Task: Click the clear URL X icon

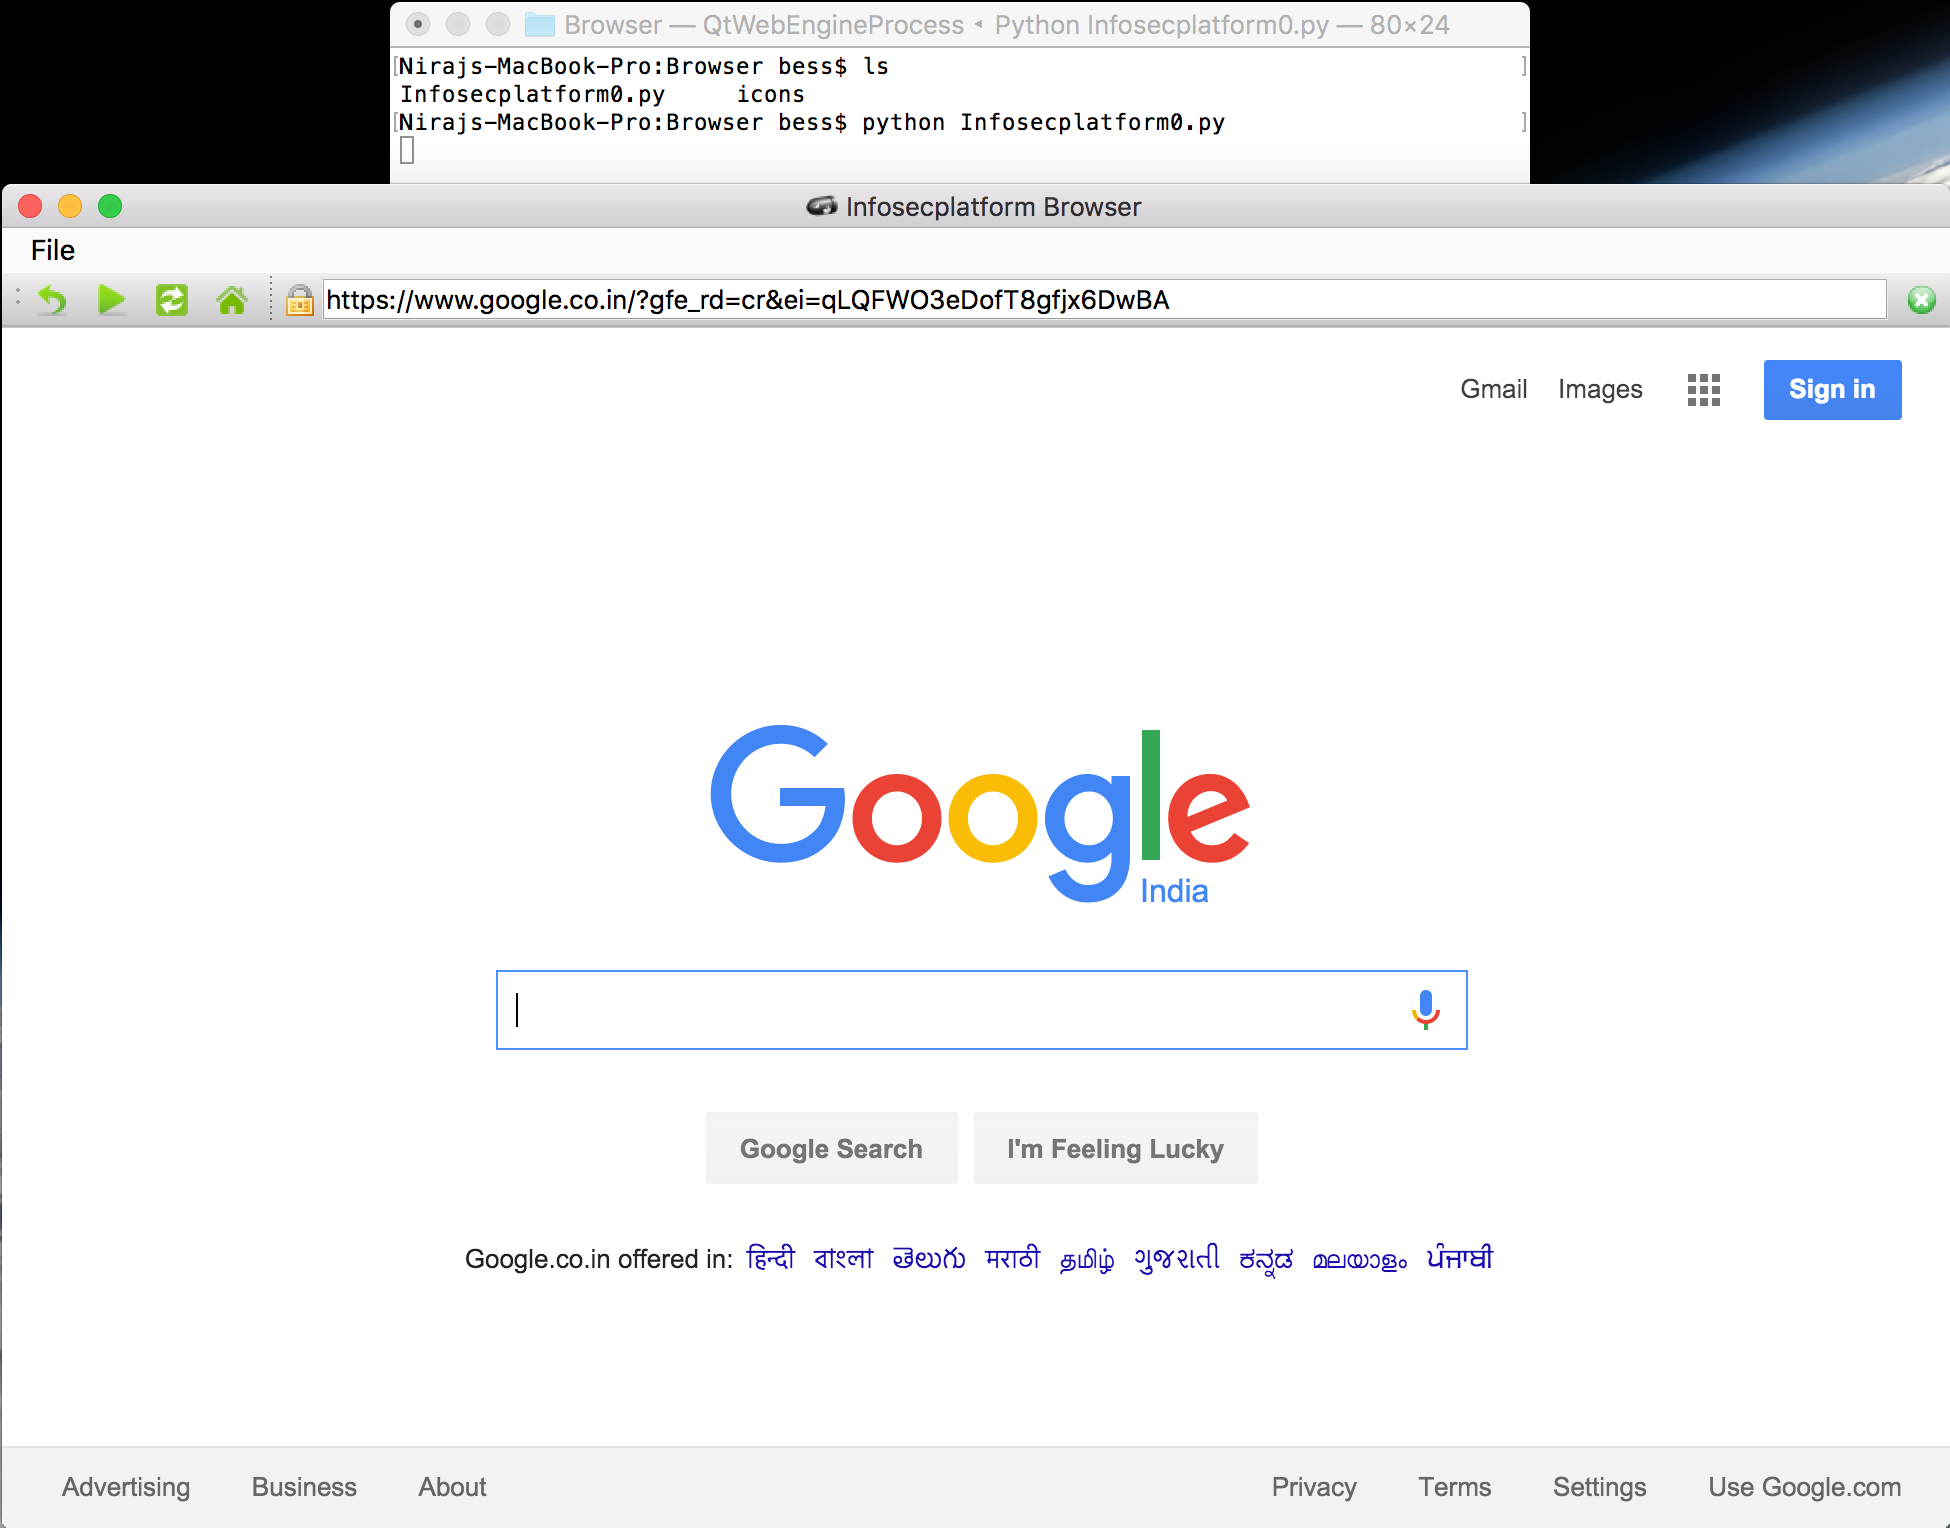Action: click(x=1922, y=299)
